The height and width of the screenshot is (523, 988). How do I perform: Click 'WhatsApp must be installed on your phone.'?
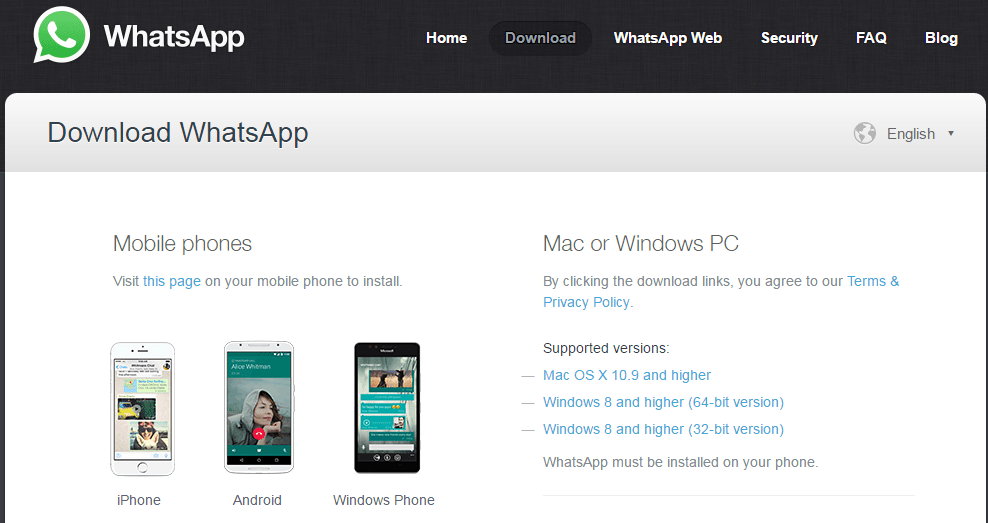tap(681, 462)
